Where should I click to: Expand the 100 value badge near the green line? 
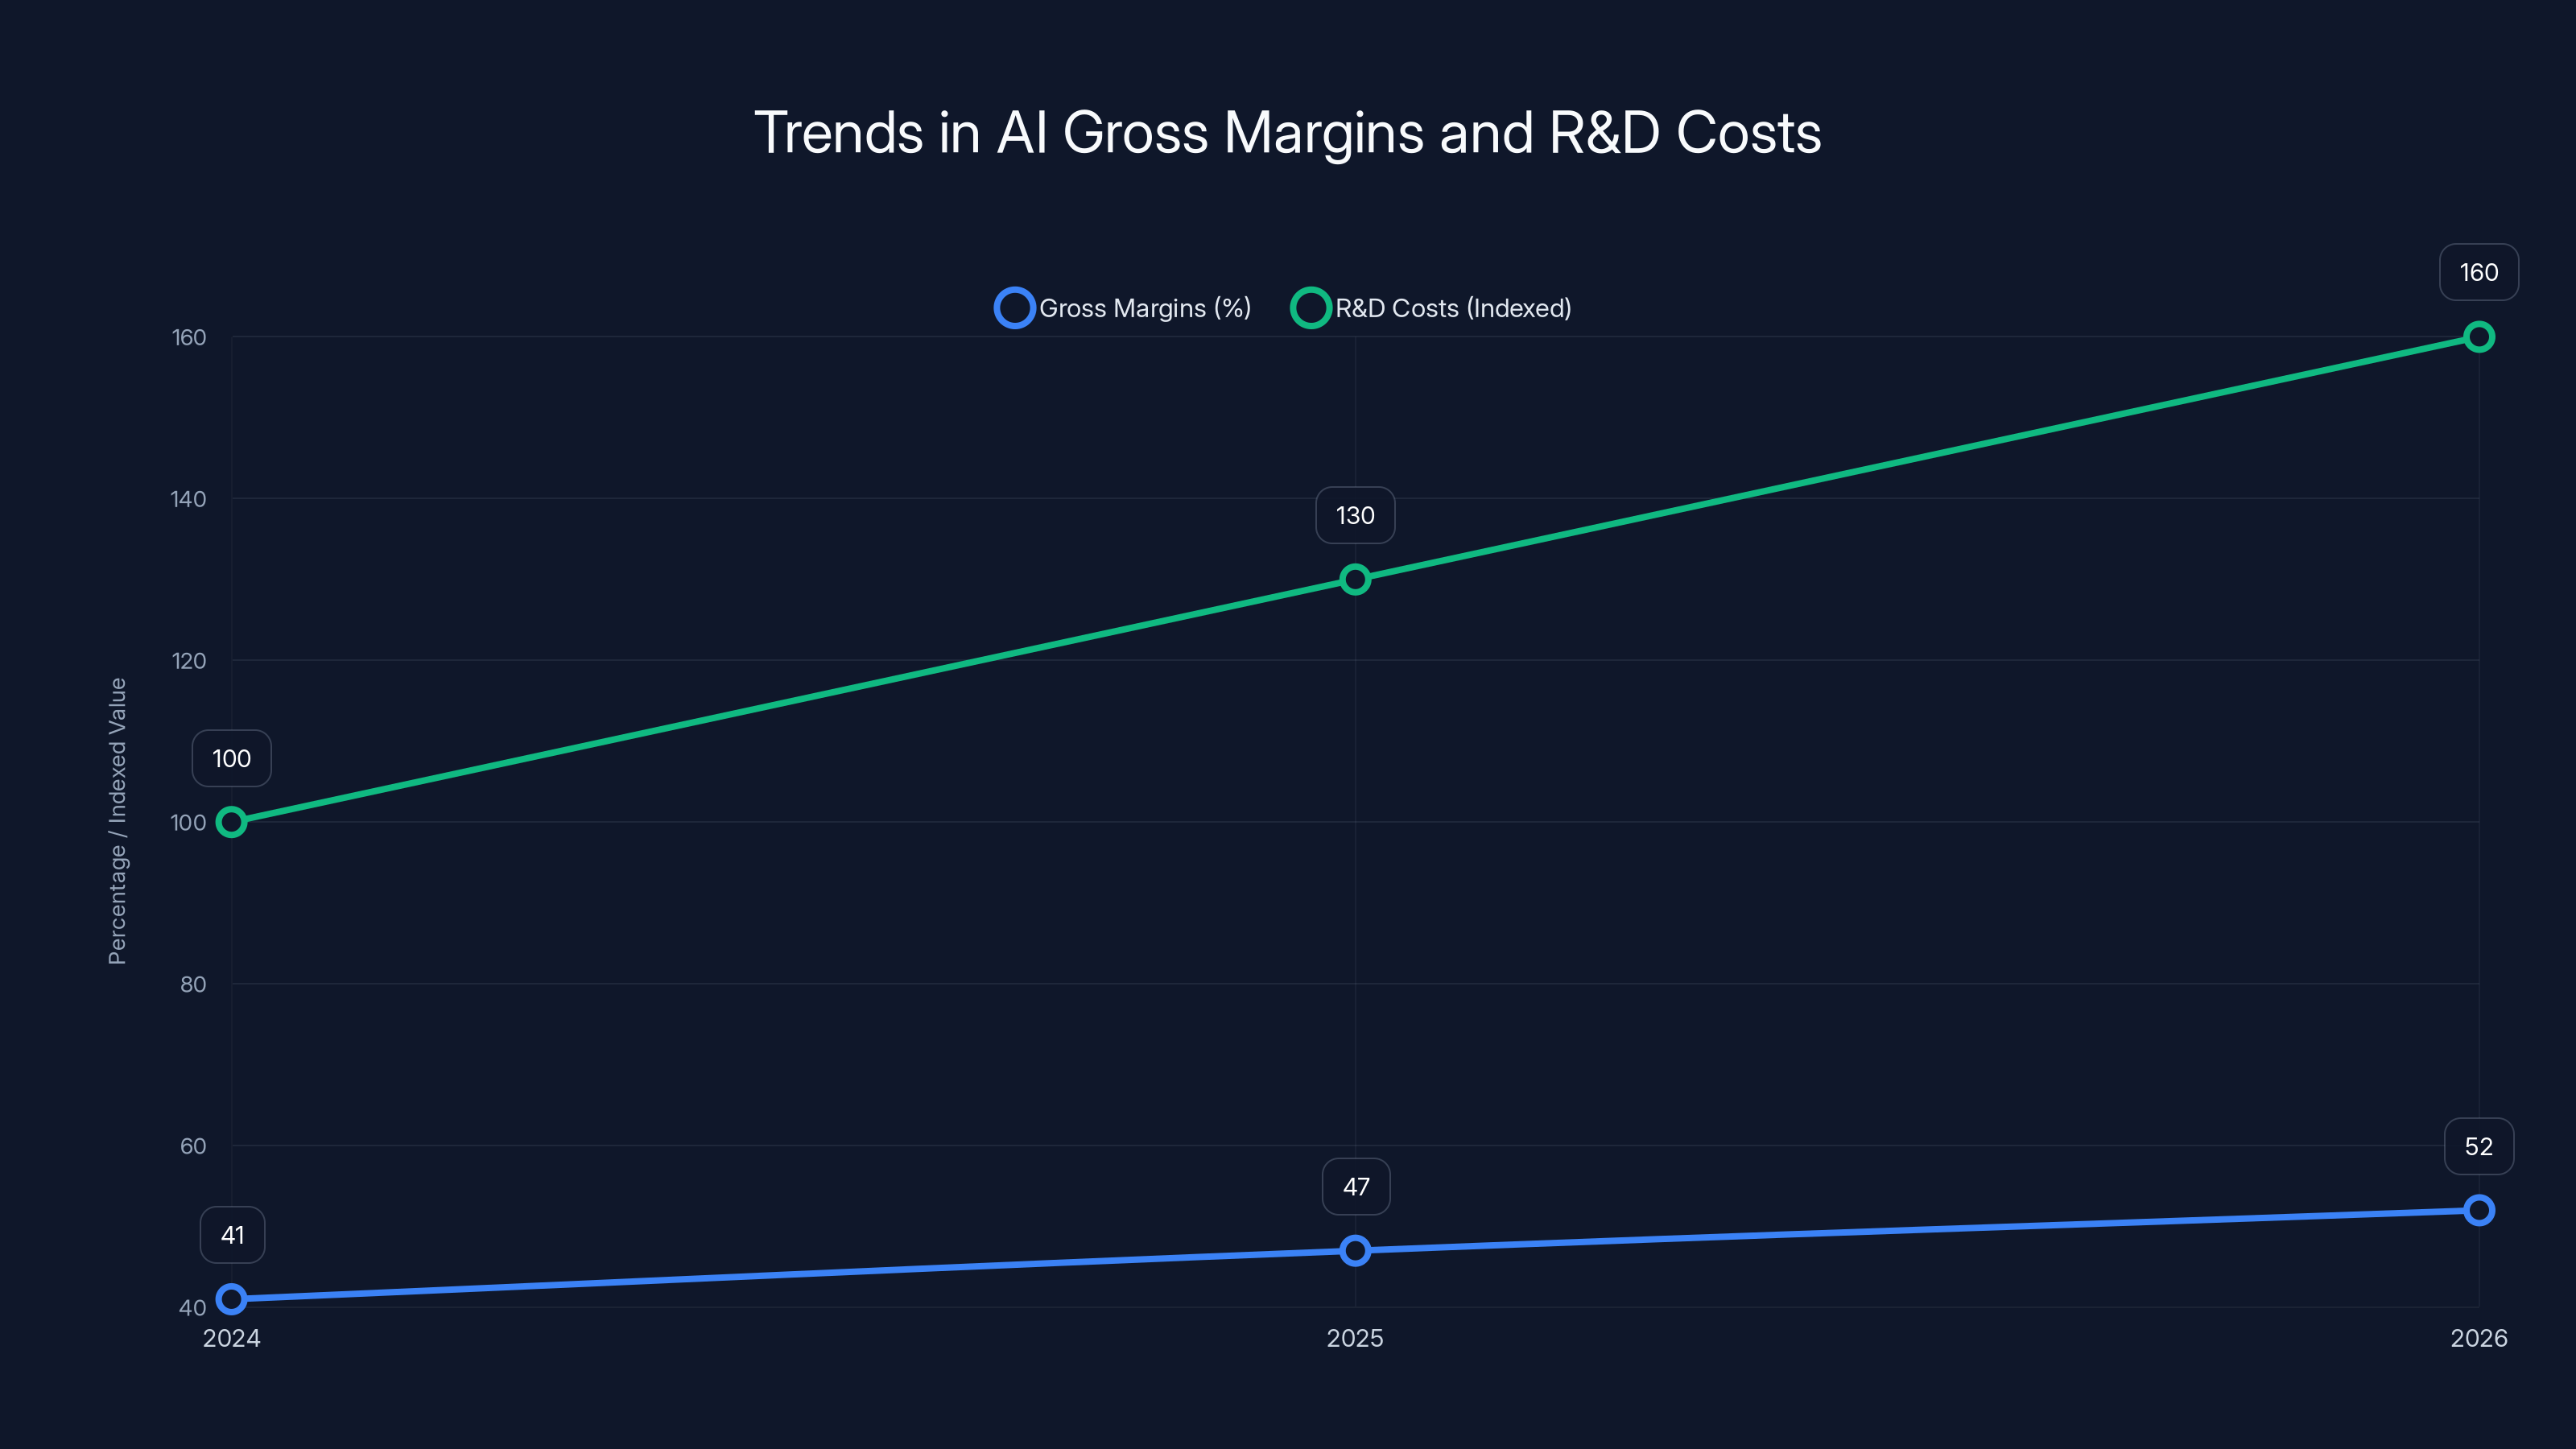point(231,758)
